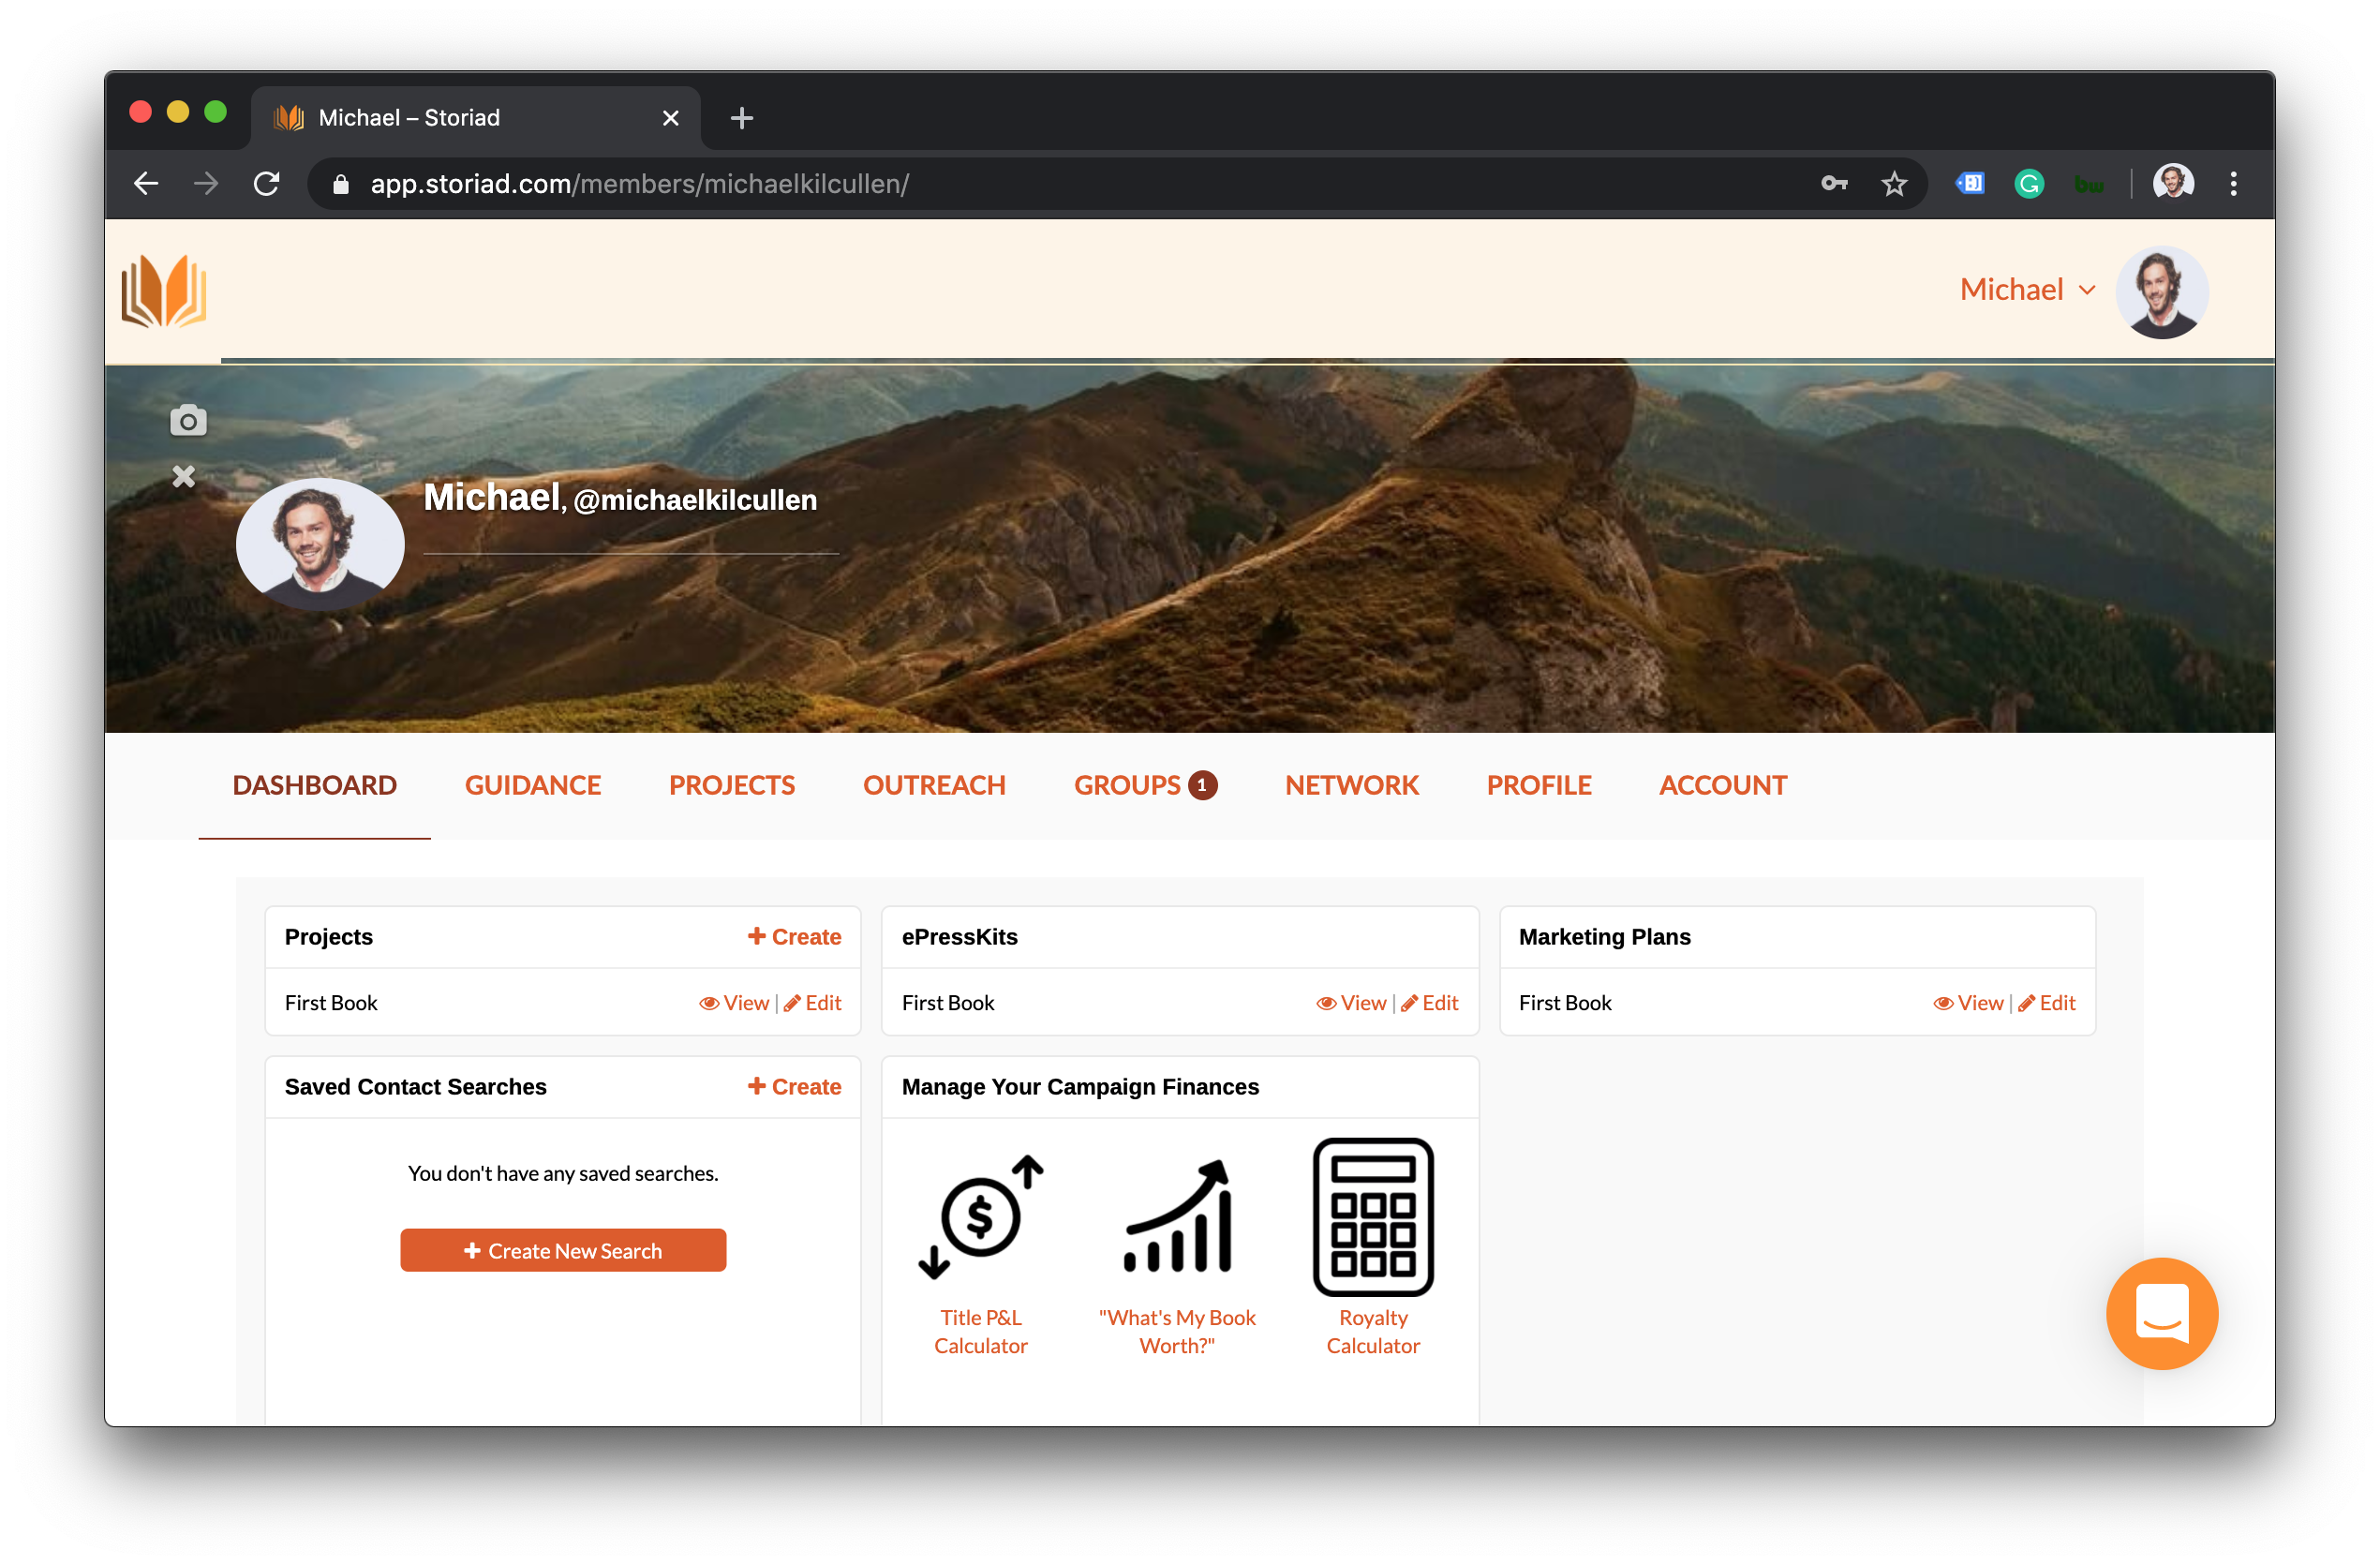
Task: Click the Storiad book logo
Action: (164, 291)
